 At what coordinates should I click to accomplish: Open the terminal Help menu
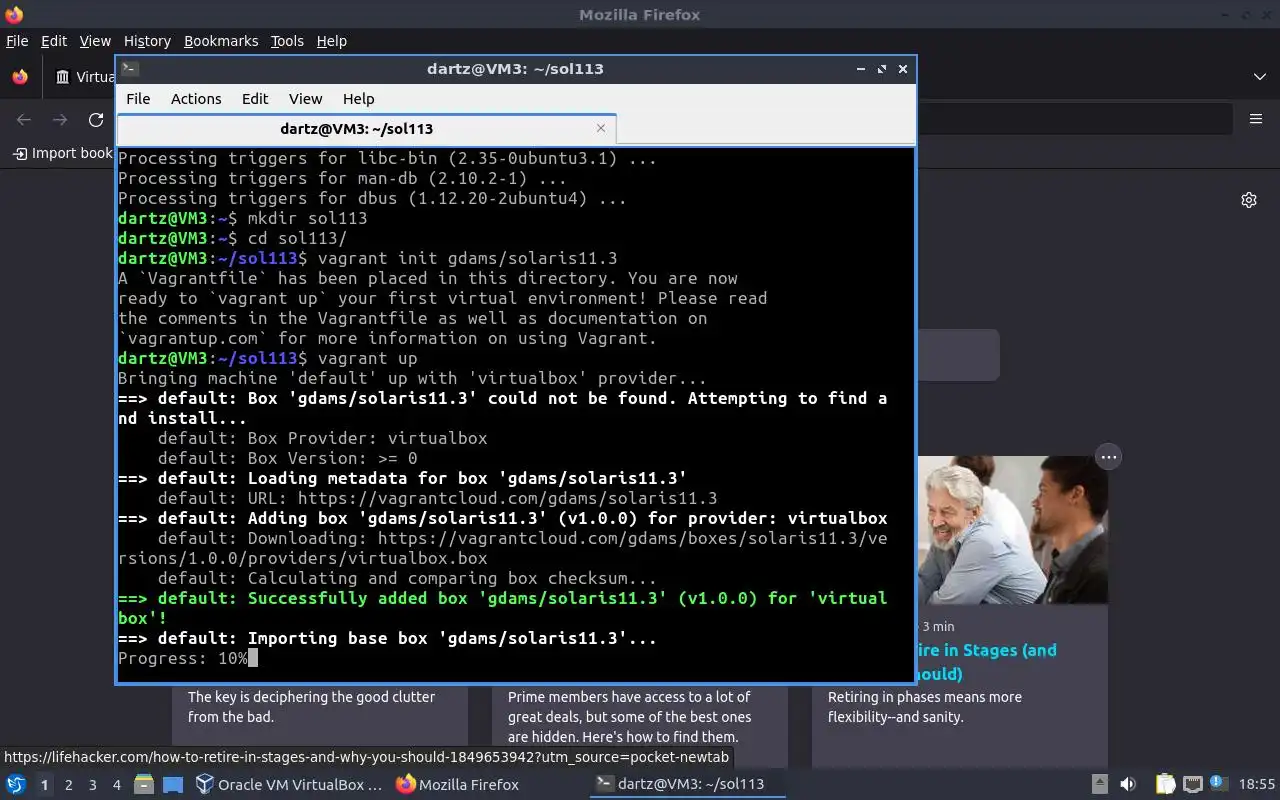coord(358,98)
